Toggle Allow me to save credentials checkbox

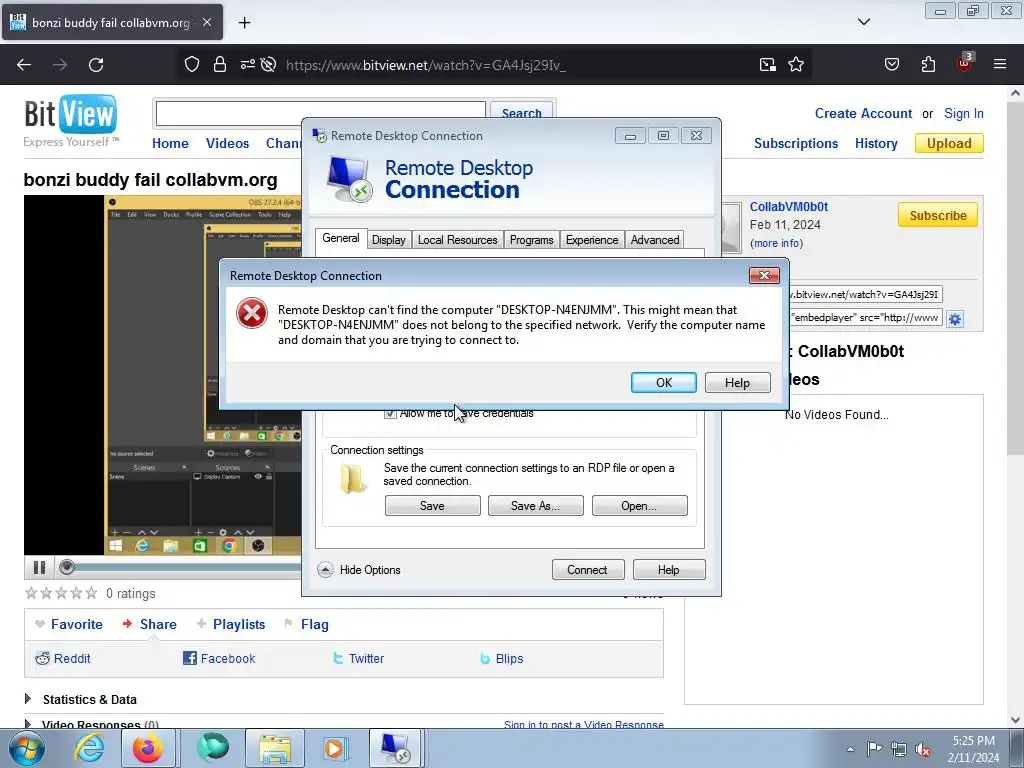coord(390,413)
